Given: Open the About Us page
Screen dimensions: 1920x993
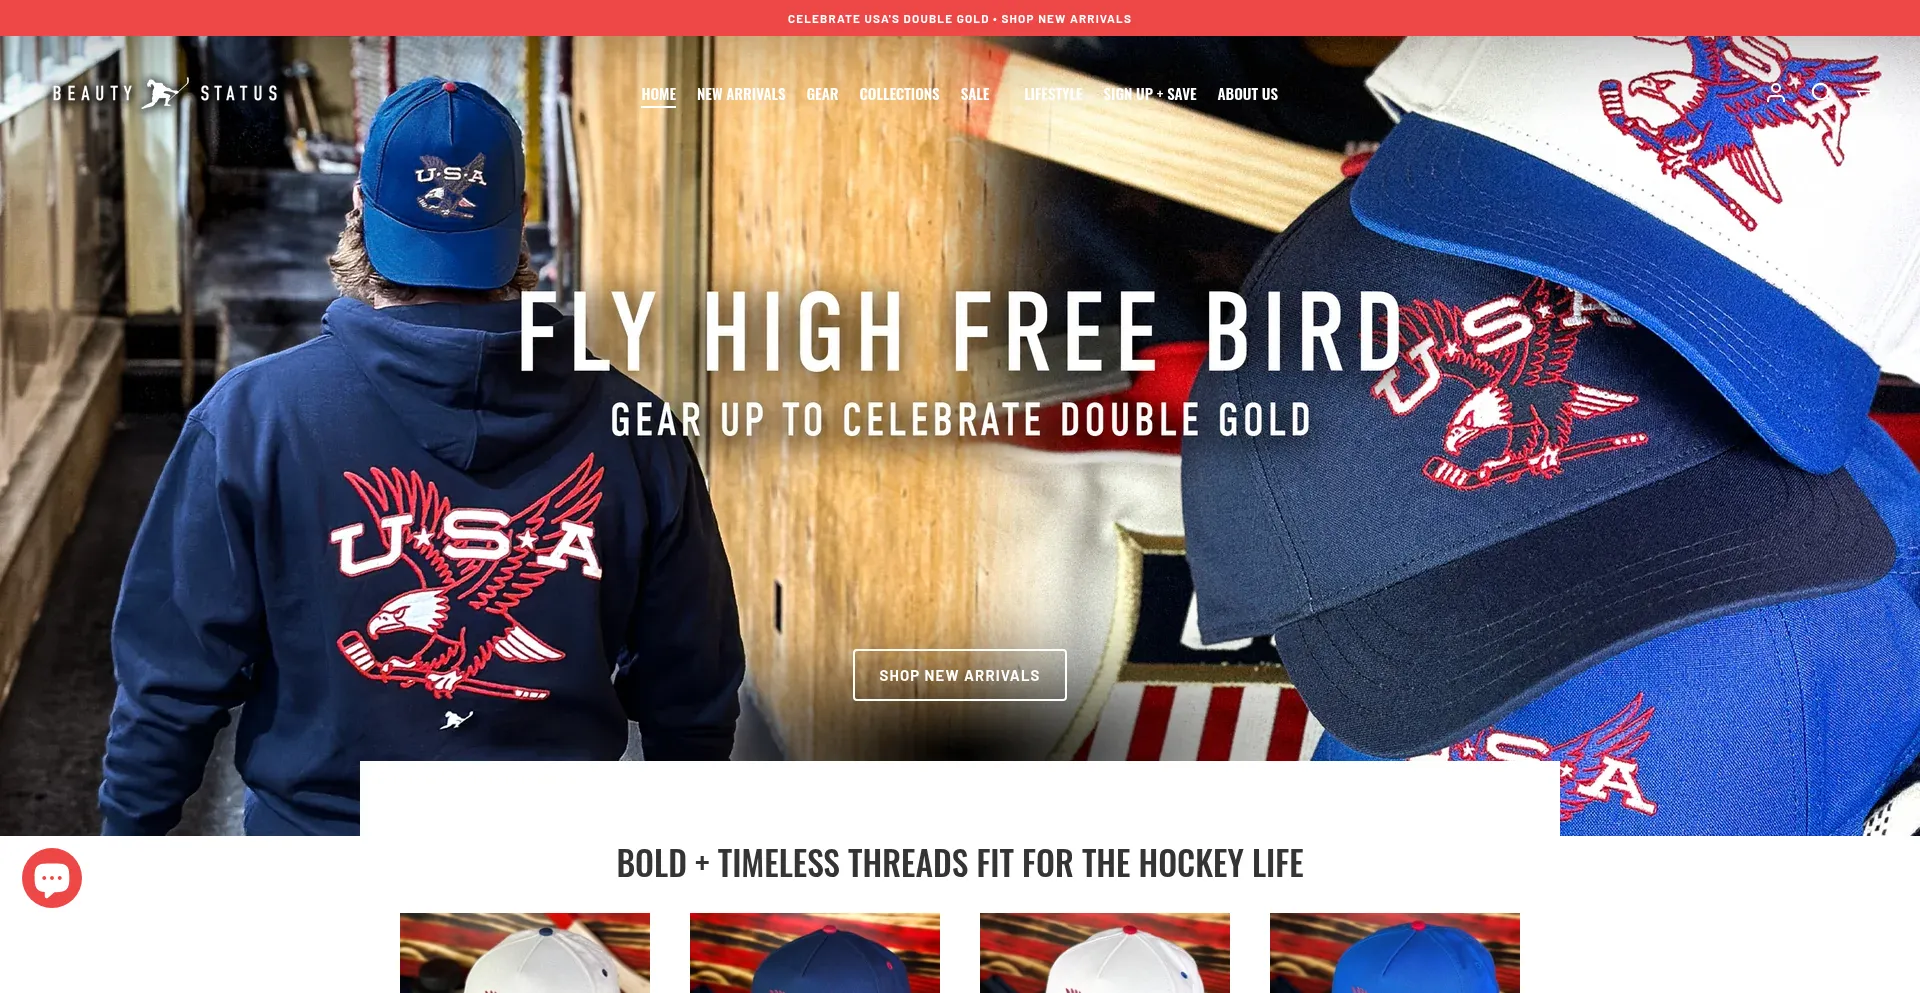Looking at the screenshot, I should (x=1247, y=94).
